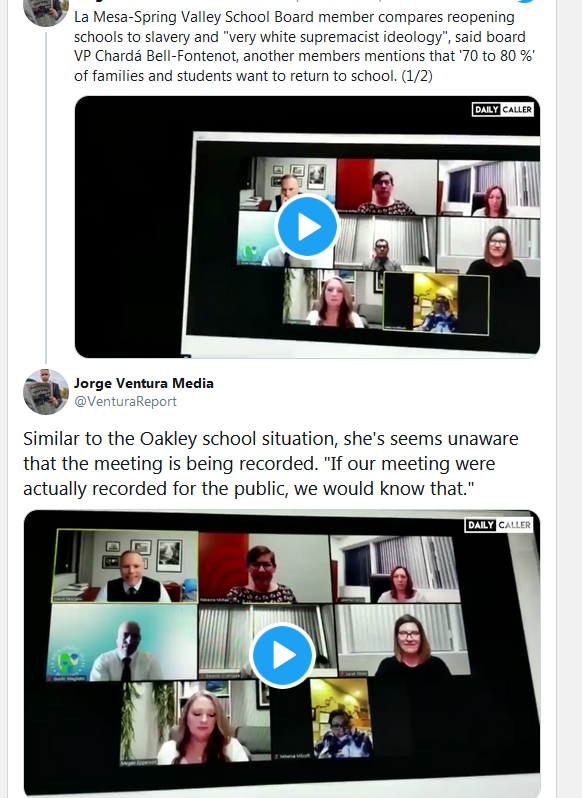Select blonde woman tile in second video
The image size is (582, 798).
click(196, 723)
